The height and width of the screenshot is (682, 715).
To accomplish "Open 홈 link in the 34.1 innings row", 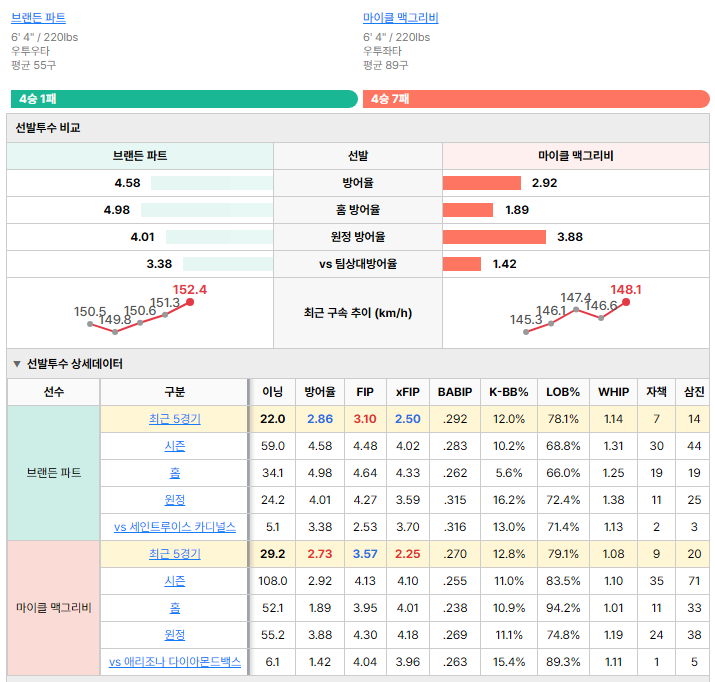I will [x=175, y=473].
